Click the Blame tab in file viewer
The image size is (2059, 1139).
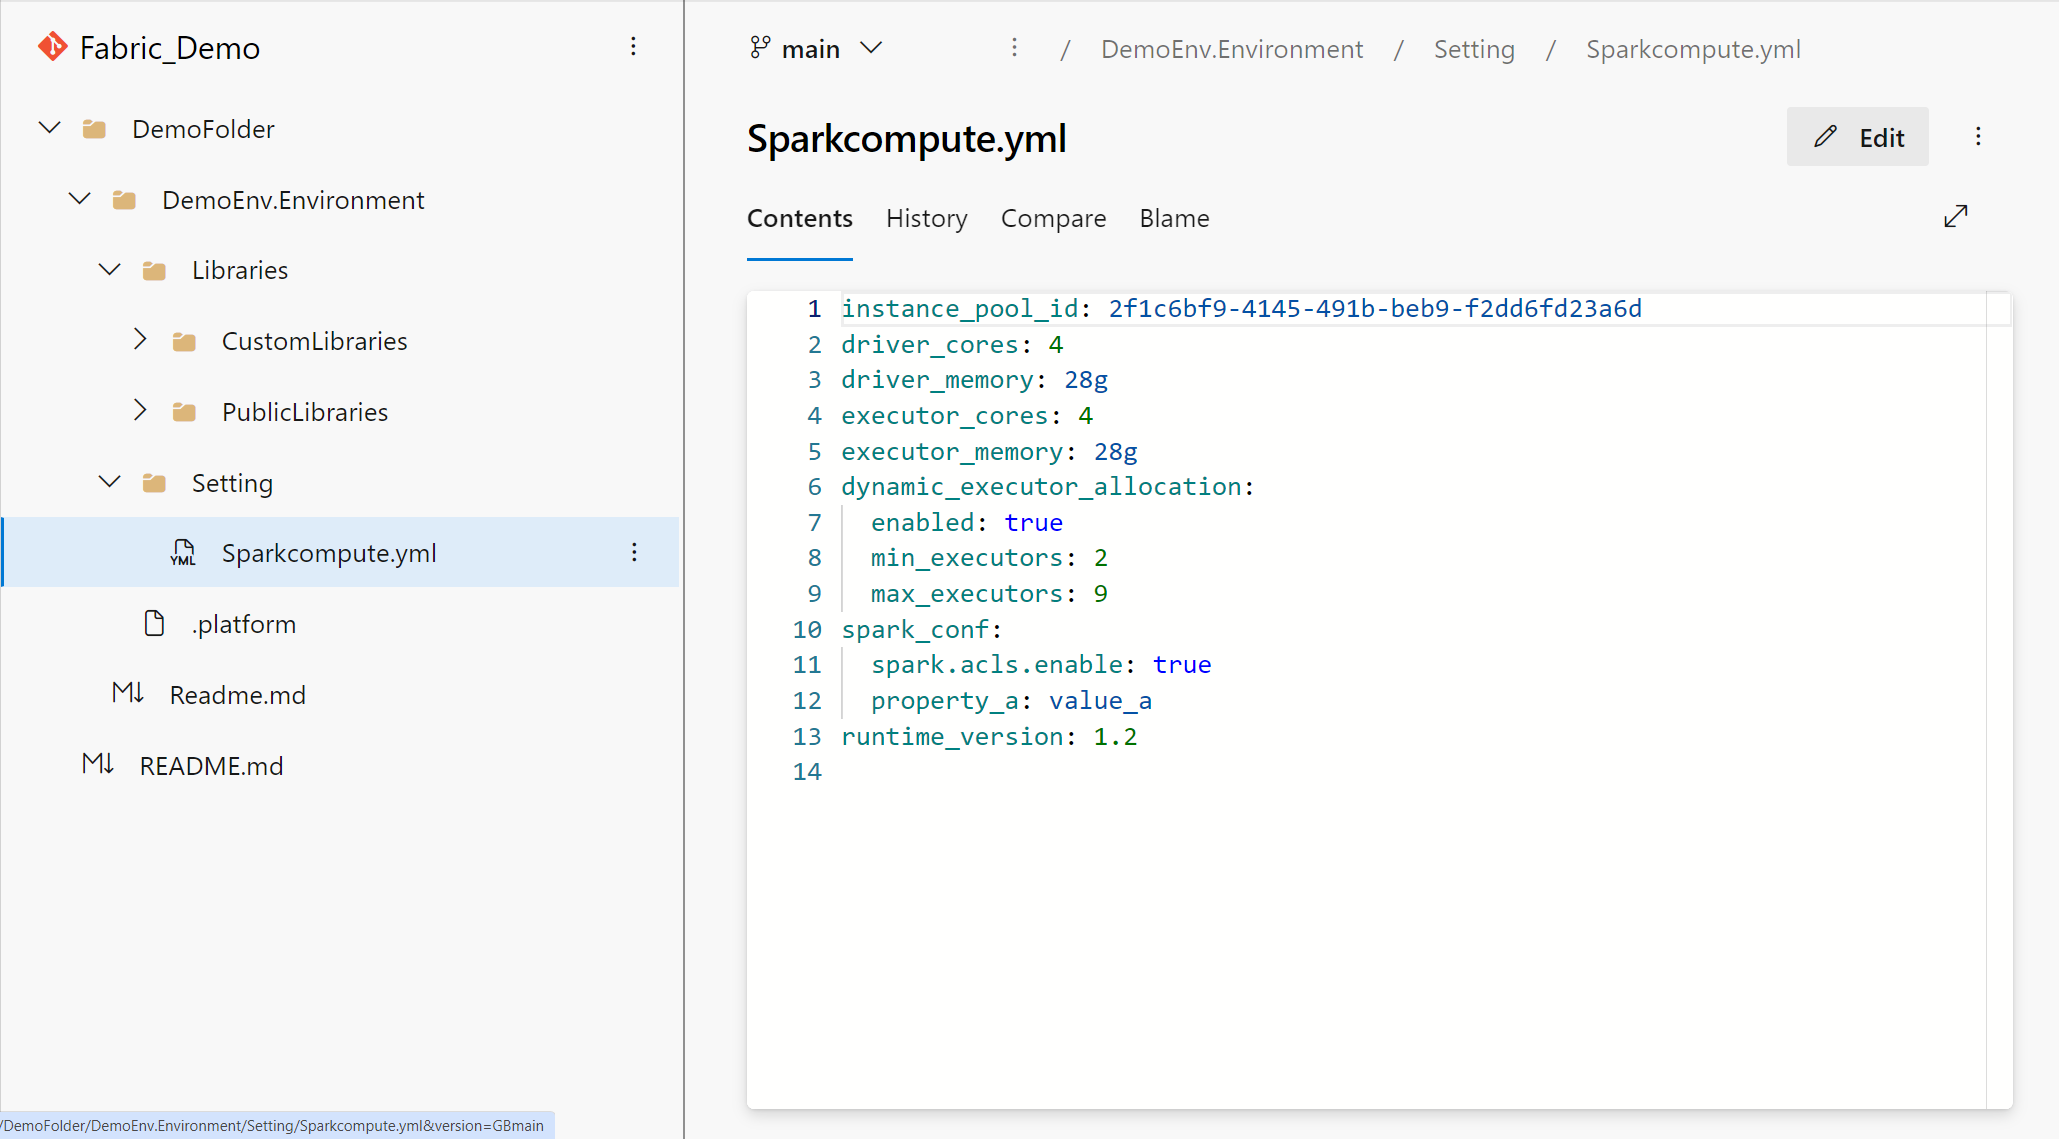coord(1175,217)
